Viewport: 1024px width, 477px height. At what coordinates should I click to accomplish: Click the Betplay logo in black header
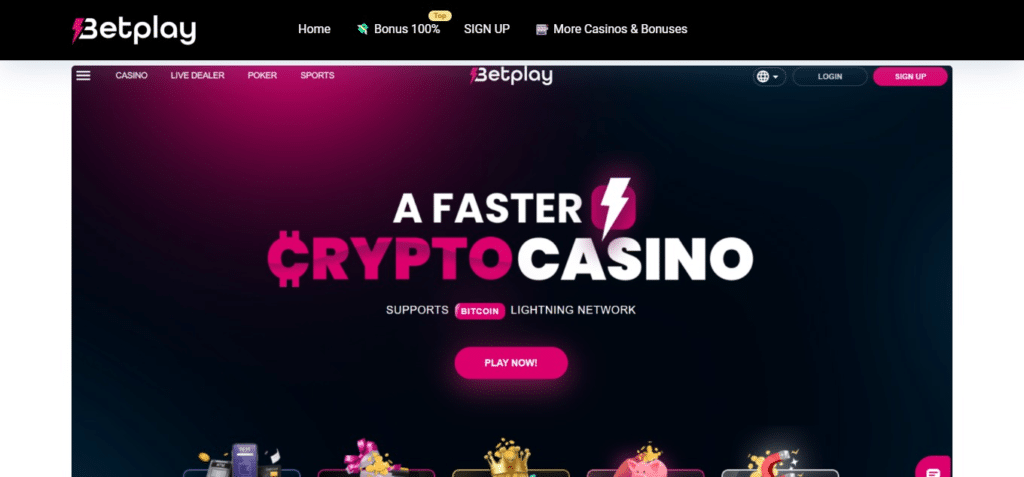pos(134,30)
